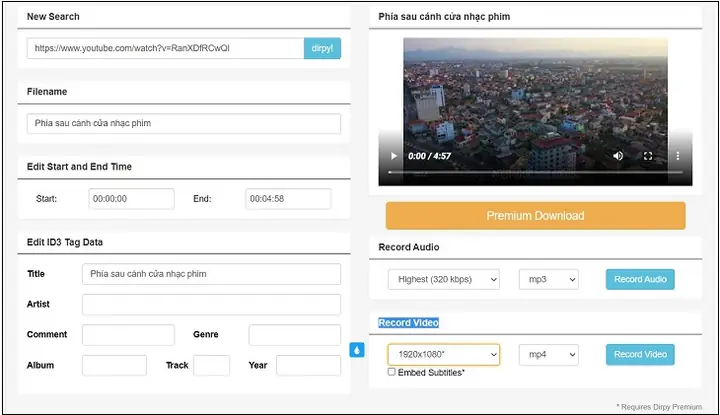The width and height of the screenshot is (720, 415).
Task: Seek along the video progress bar
Action: (x=535, y=172)
